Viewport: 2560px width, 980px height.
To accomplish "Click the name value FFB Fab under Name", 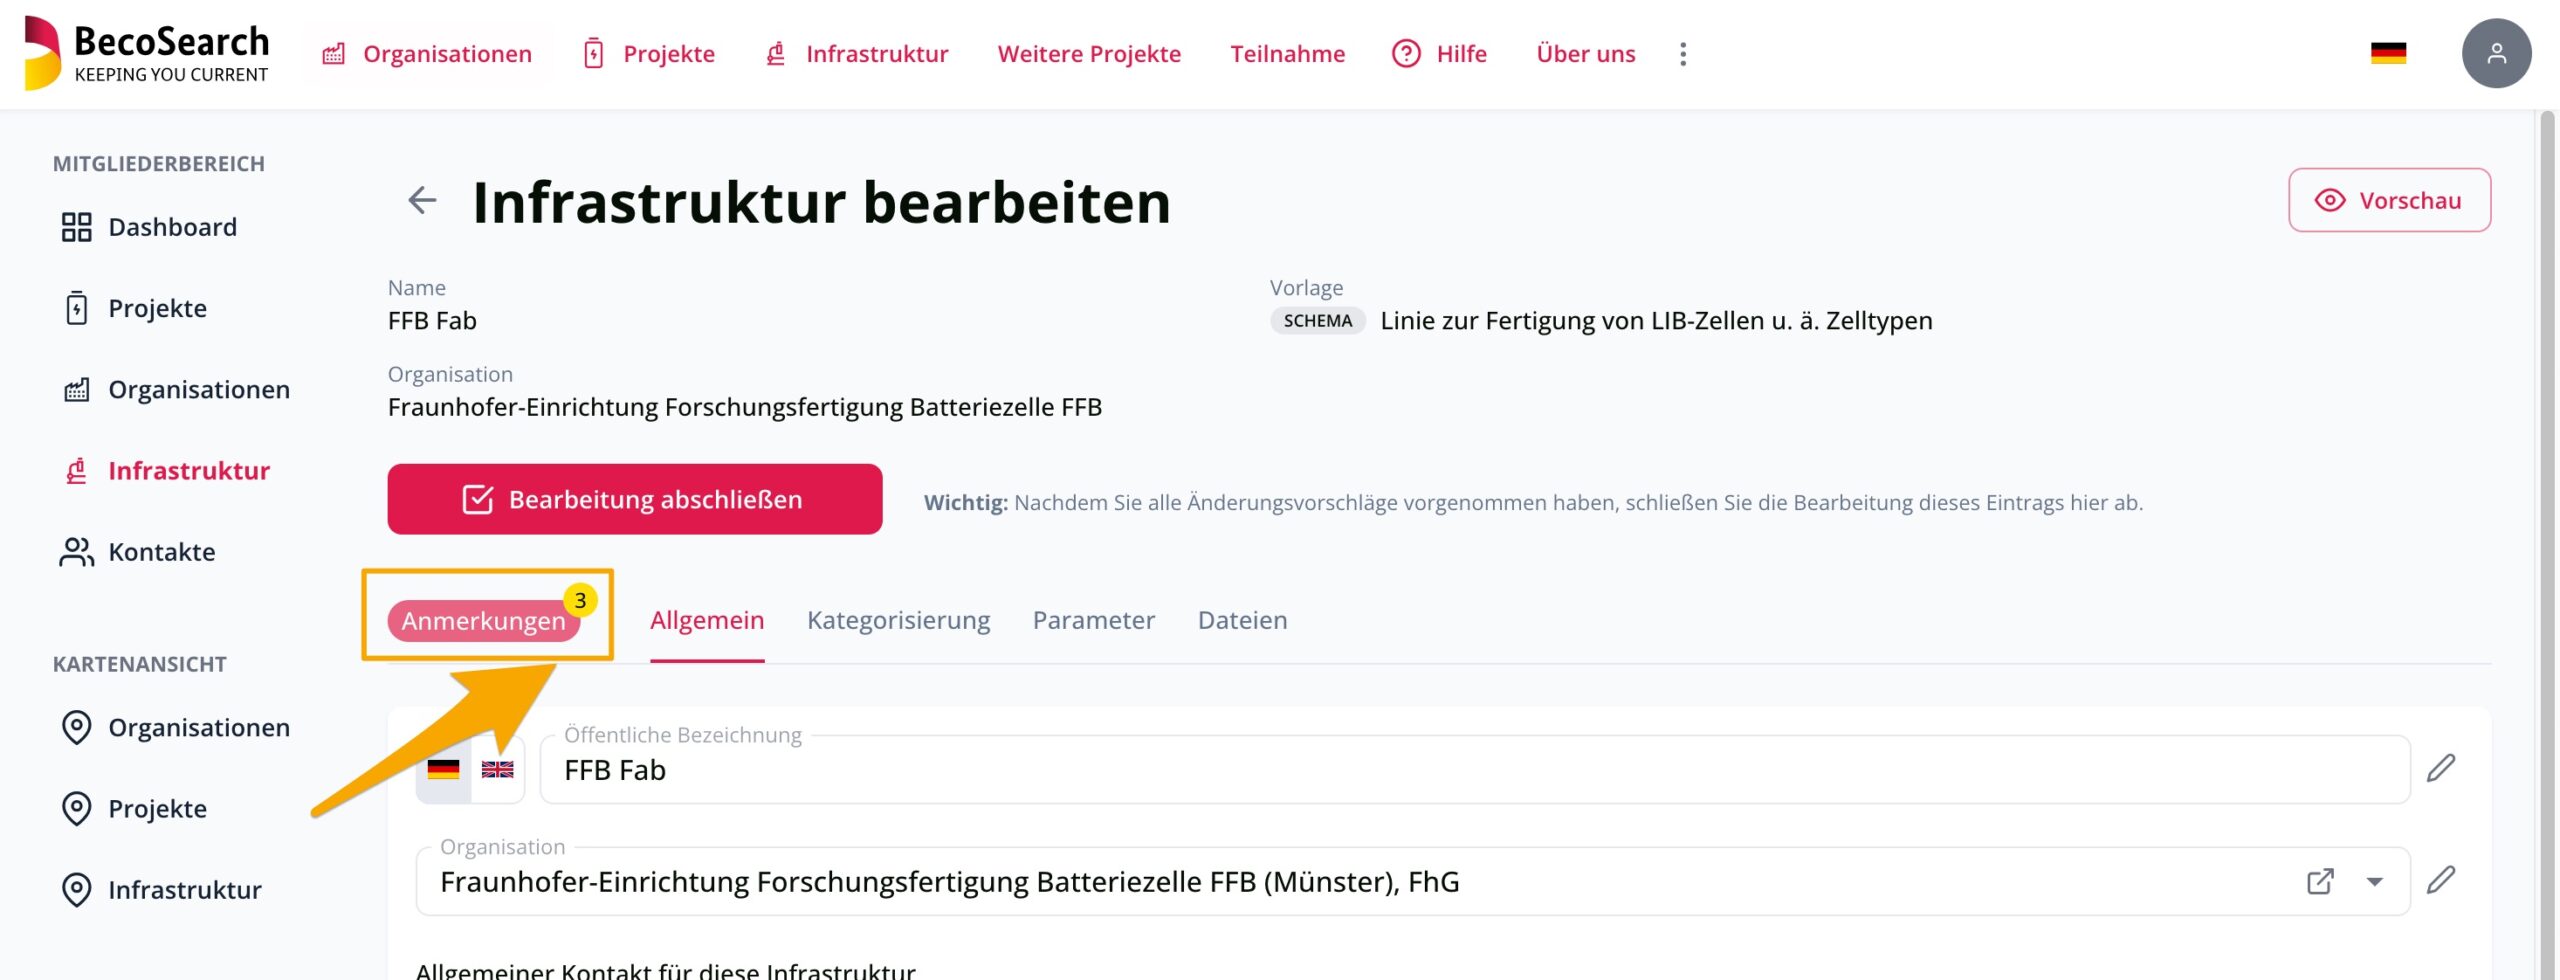I will tap(432, 321).
